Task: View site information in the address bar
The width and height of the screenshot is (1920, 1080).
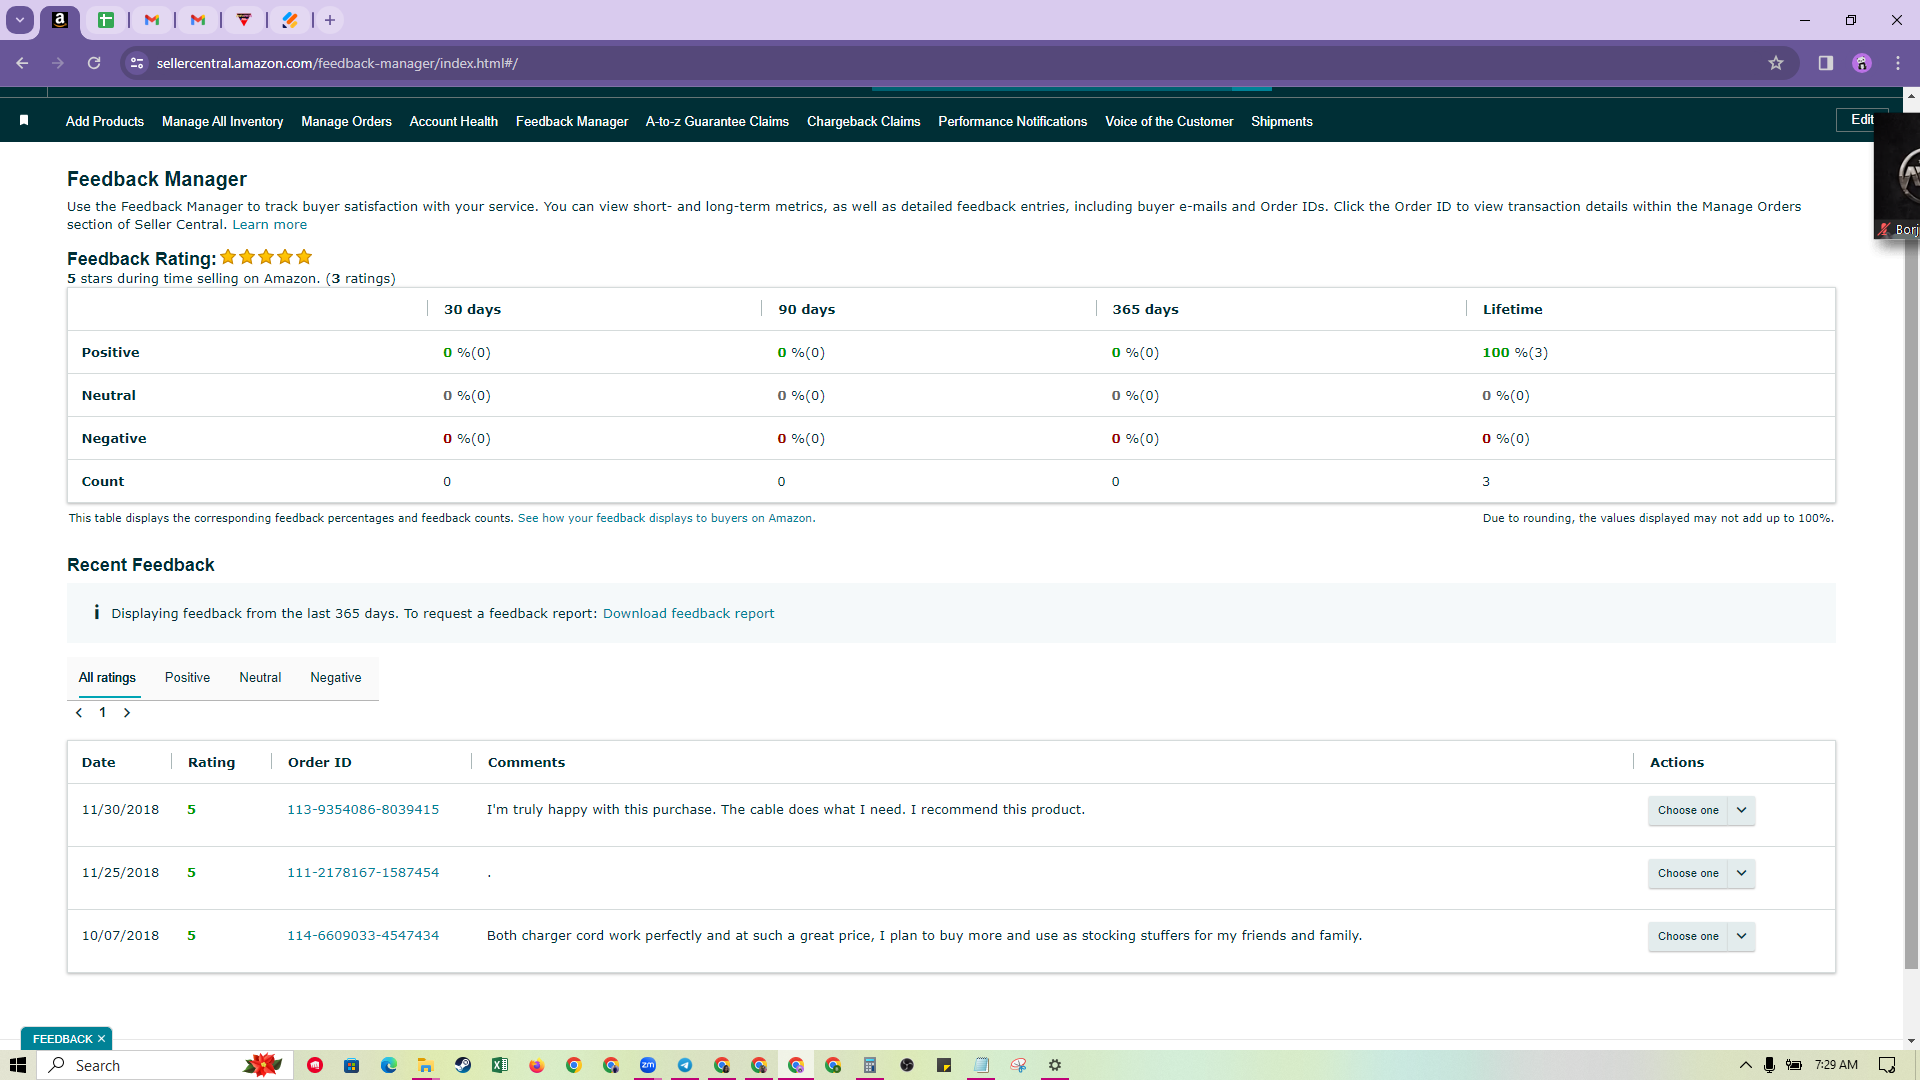Action: pyautogui.click(x=137, y=63)
